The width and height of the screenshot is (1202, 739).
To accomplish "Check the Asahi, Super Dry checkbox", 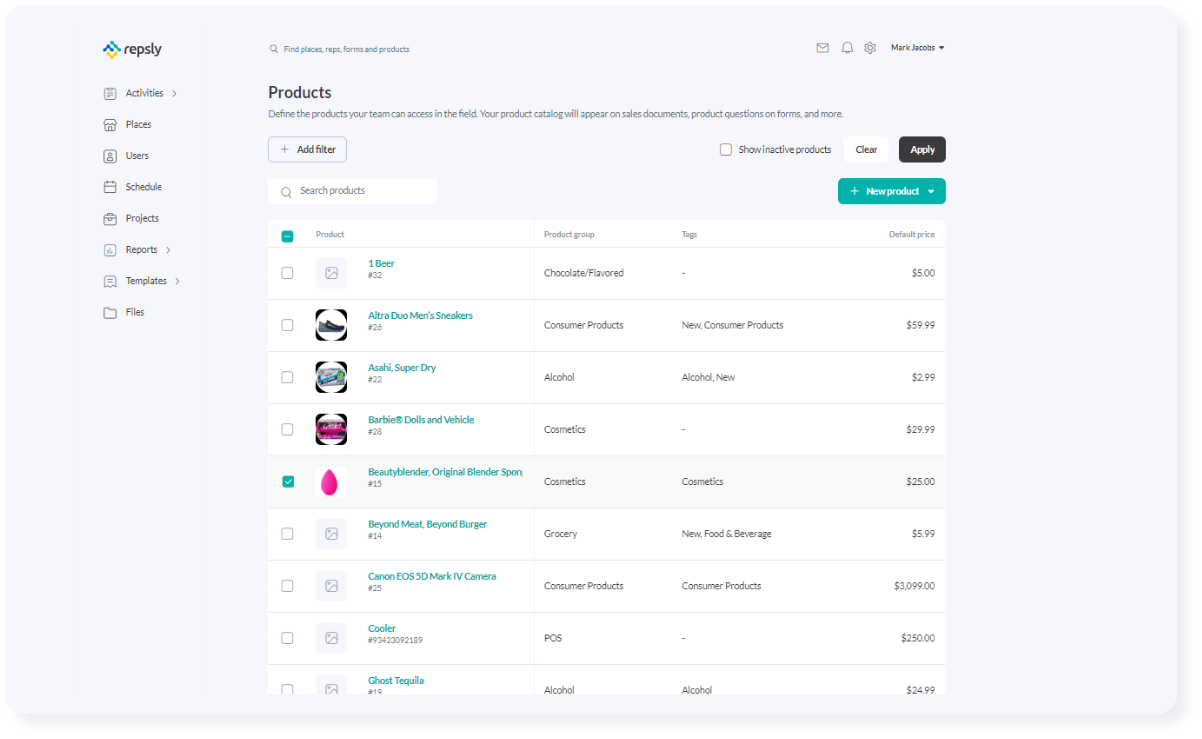I will tap(287, 377).
